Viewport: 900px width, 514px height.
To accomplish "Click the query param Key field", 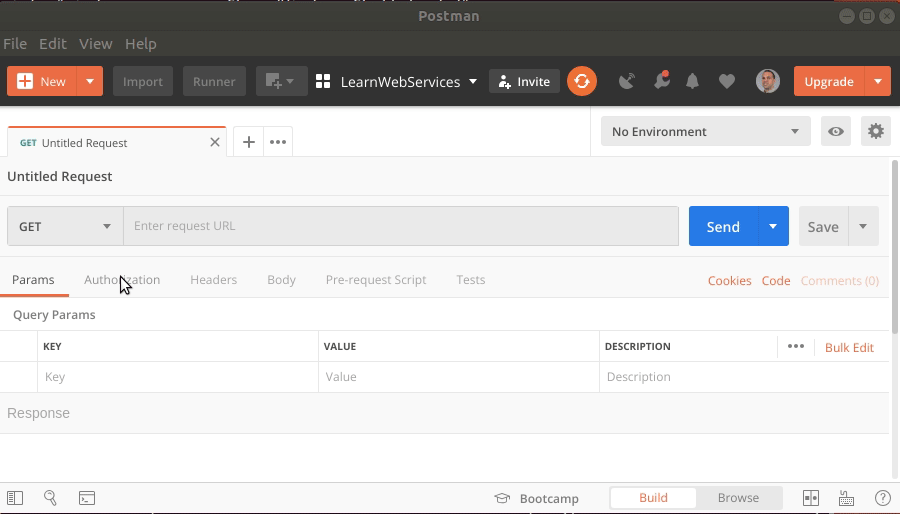I will 178,377.
